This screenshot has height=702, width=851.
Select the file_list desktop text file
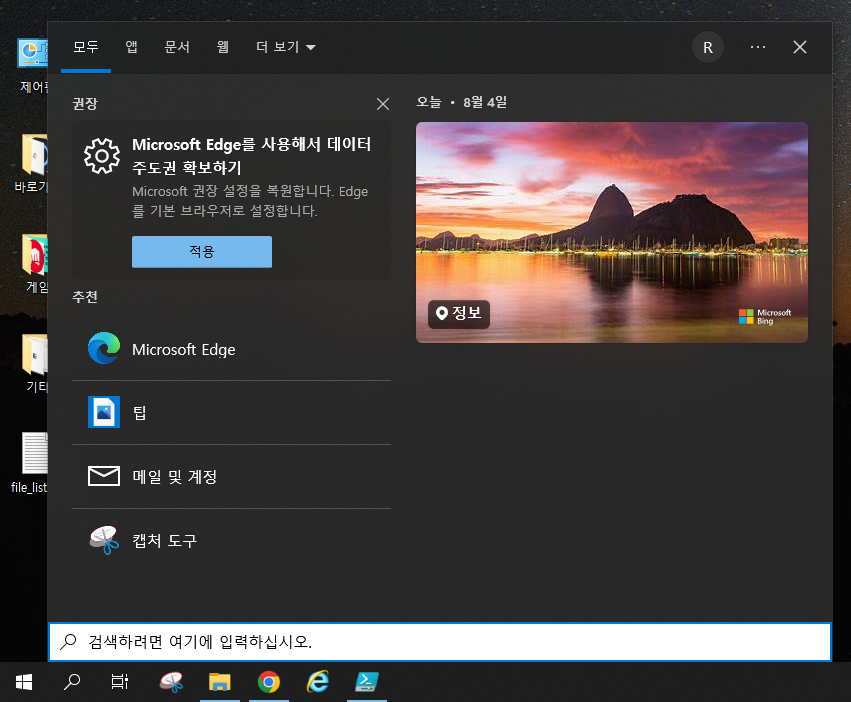[30, 463]
